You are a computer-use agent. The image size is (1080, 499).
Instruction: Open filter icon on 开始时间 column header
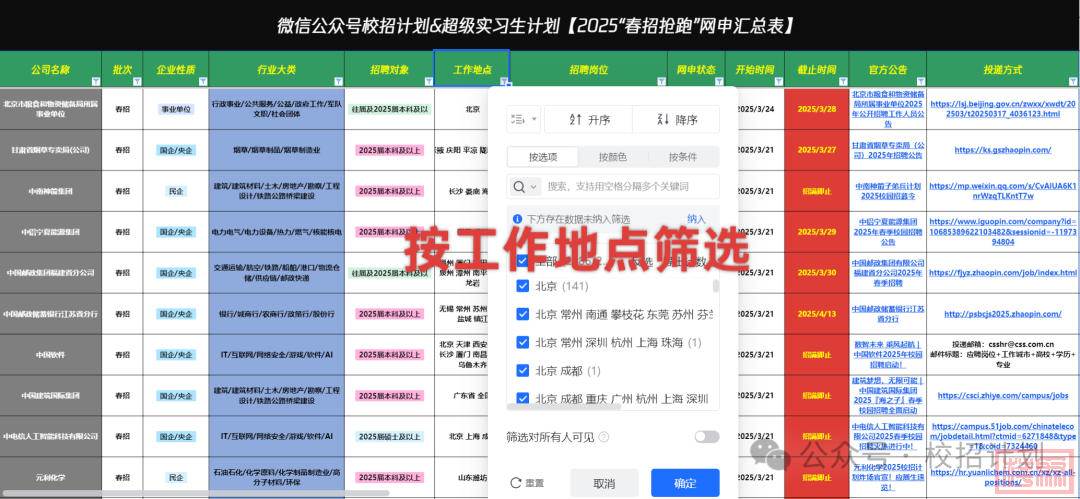778,81
